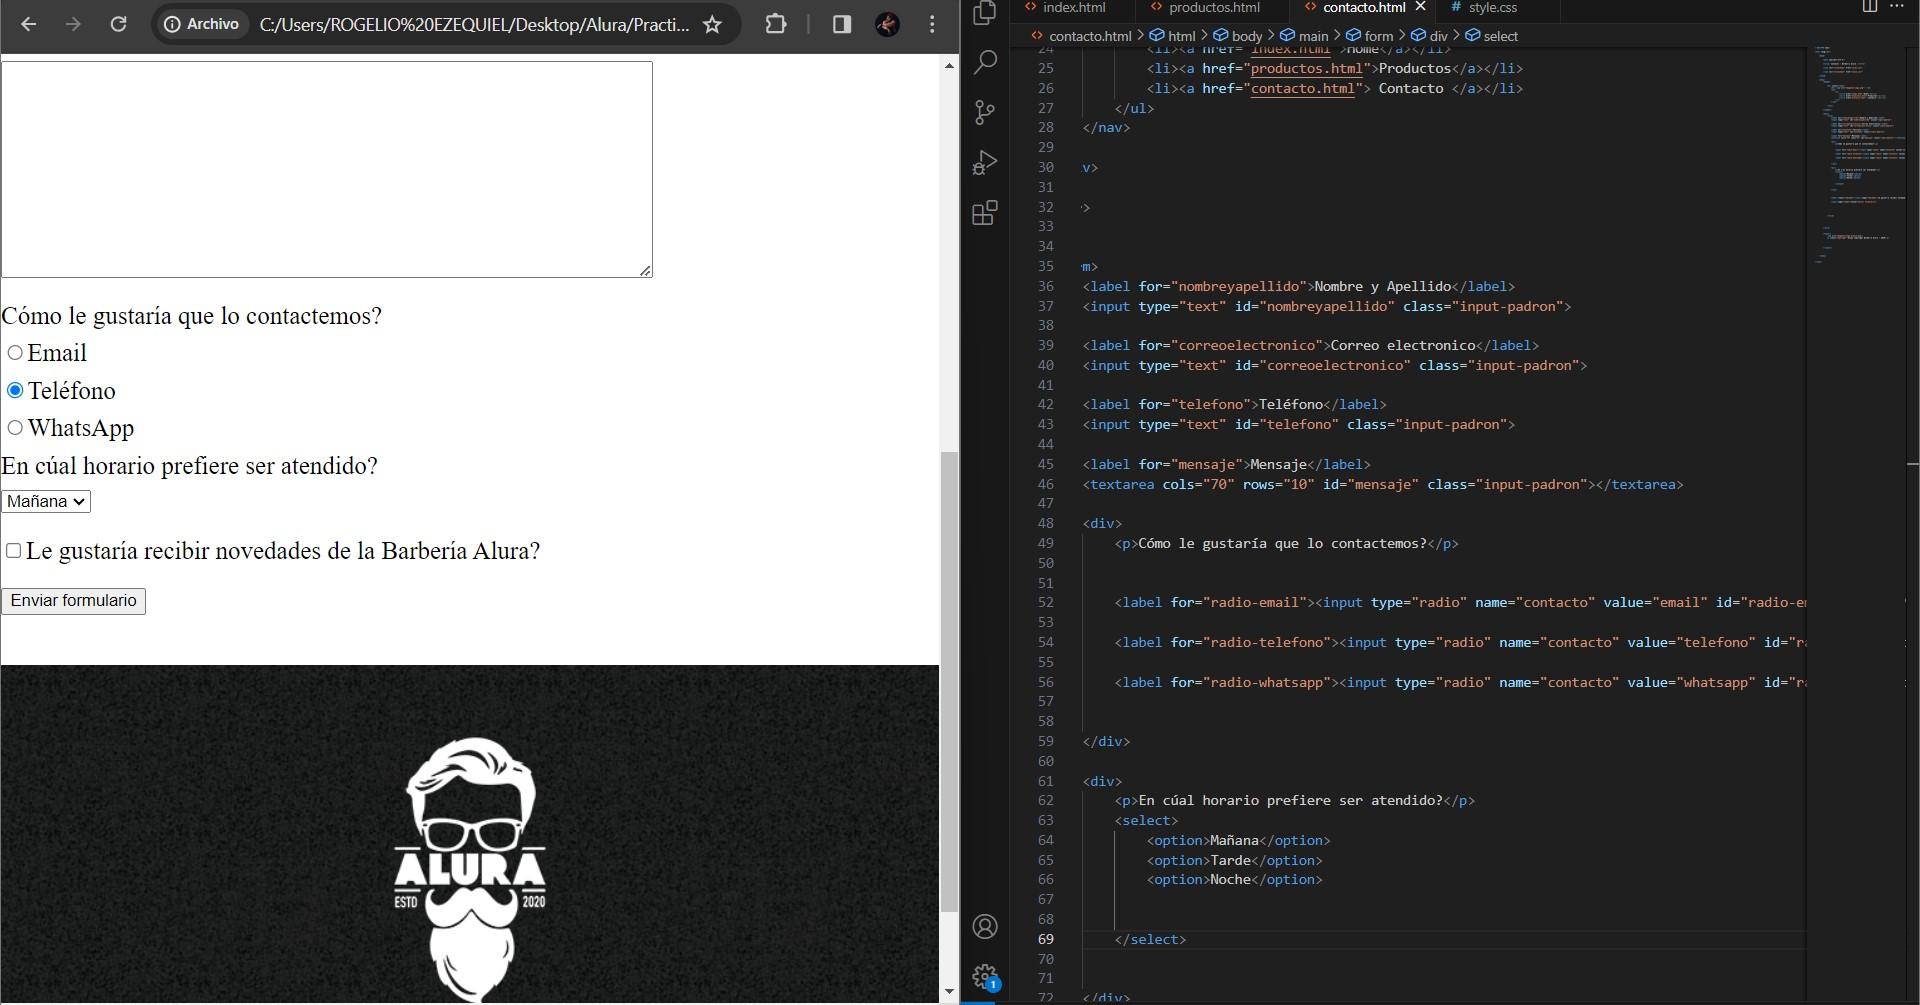Open VS Code Extensions view

click(985, 212)
